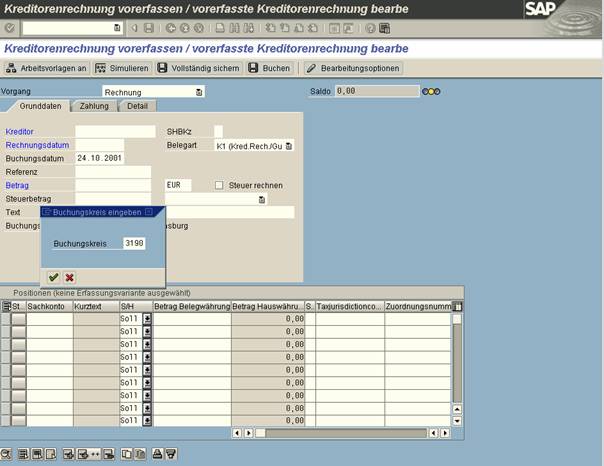Click the copy row icon below table

[126, 454]
